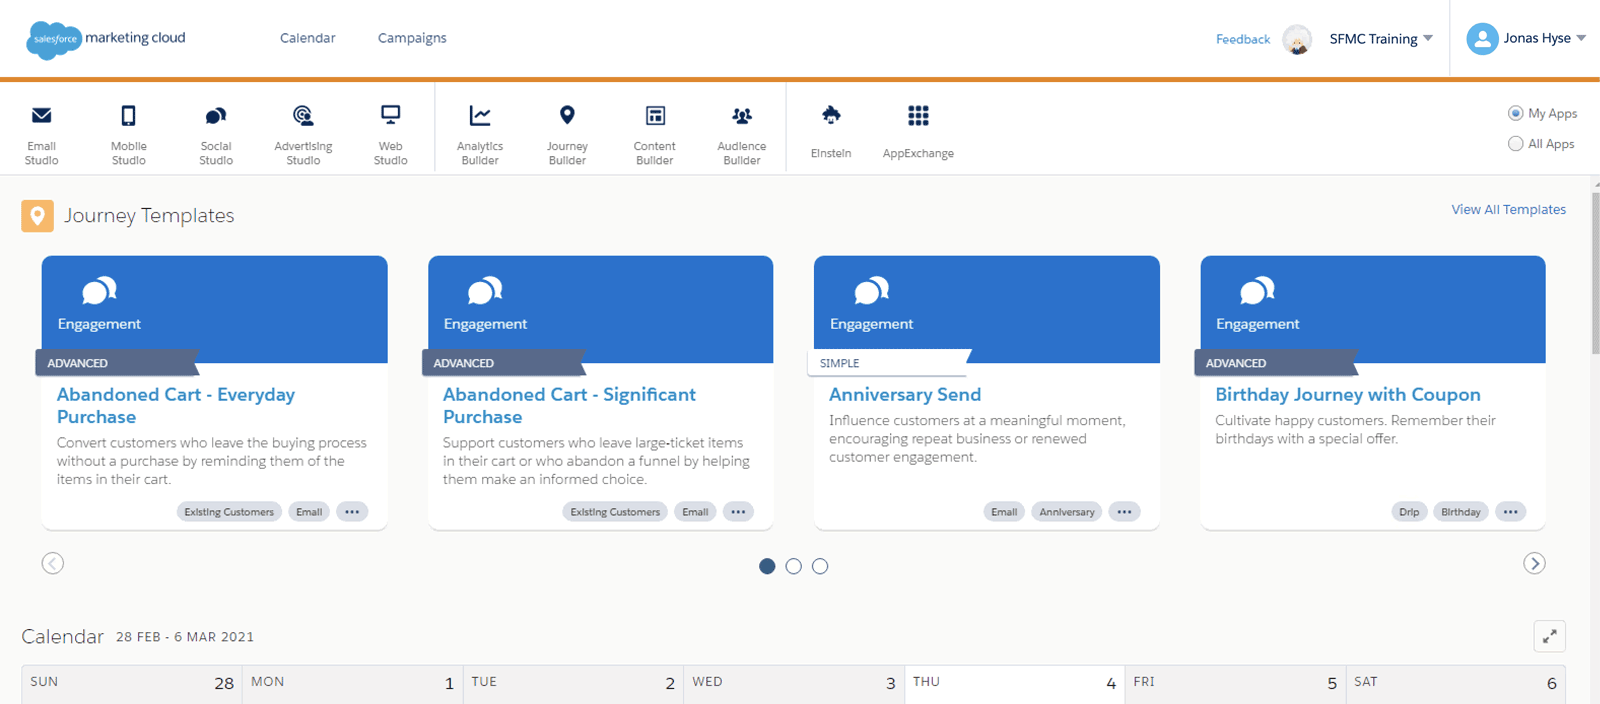This screenshot has width=1600, height=704.
Task: Click Existing Customers tag on Everyday Purchase card
Action: click(229, 512)
